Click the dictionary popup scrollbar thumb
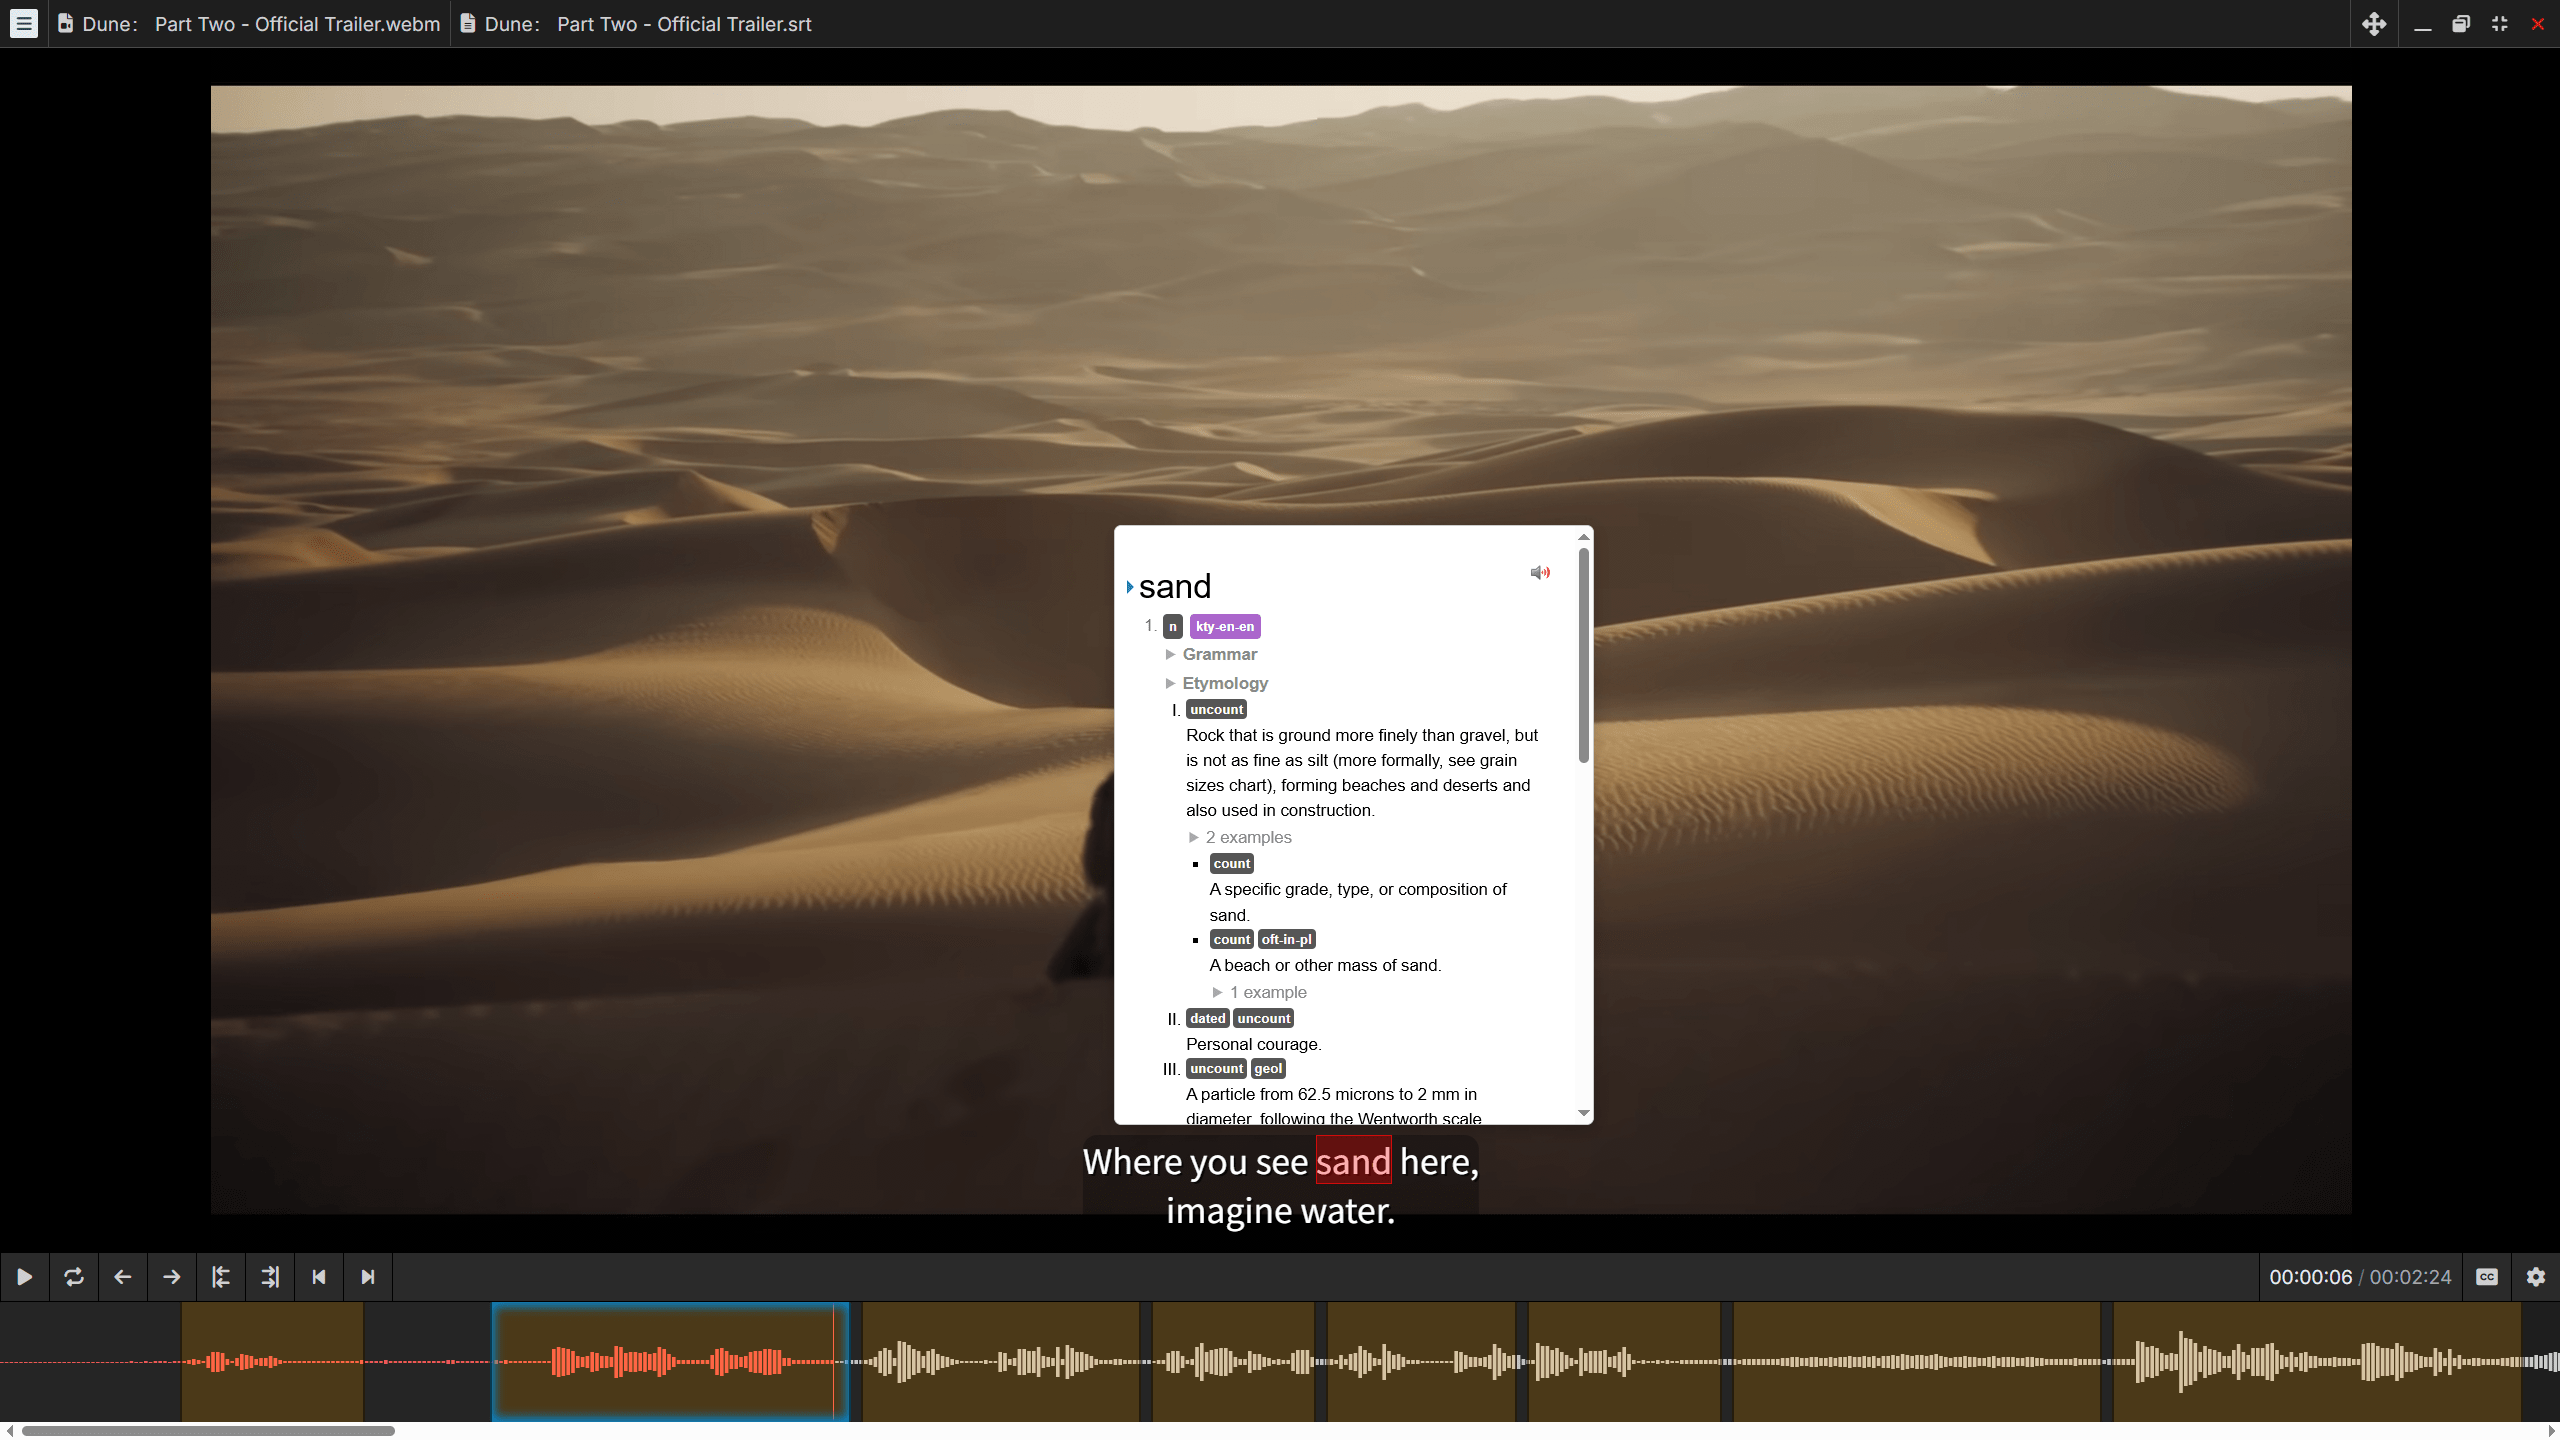Image resolution: width=2560 pixels, height=1440 pixels. click(x=1583, y=655)
